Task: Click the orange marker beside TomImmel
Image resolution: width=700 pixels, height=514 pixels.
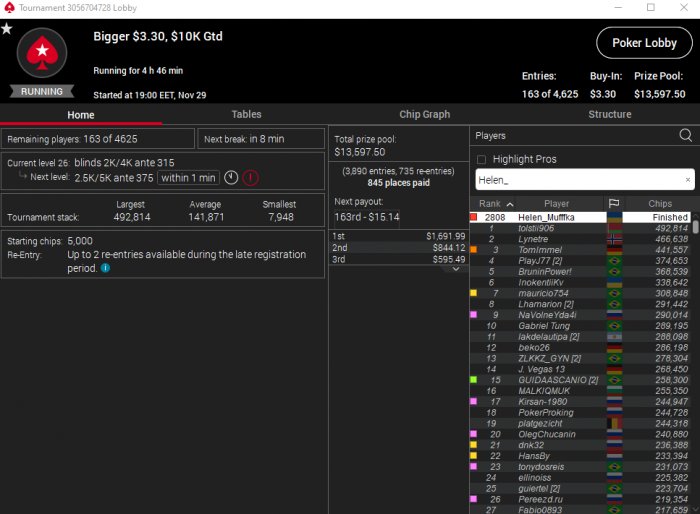Action: click(x=474, y=250)
